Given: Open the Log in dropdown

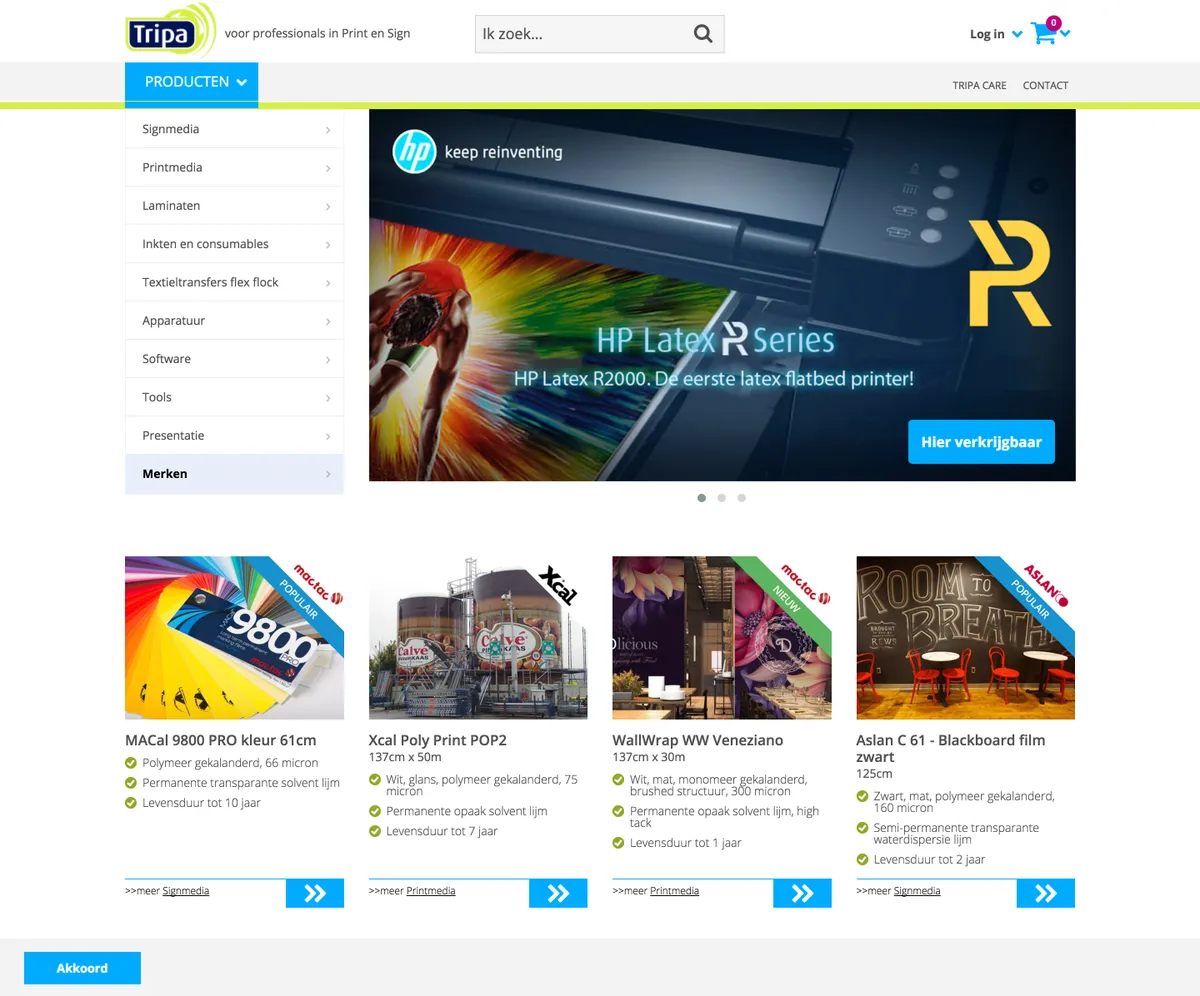Looking at the screenshot, I should tap(996, 34).
